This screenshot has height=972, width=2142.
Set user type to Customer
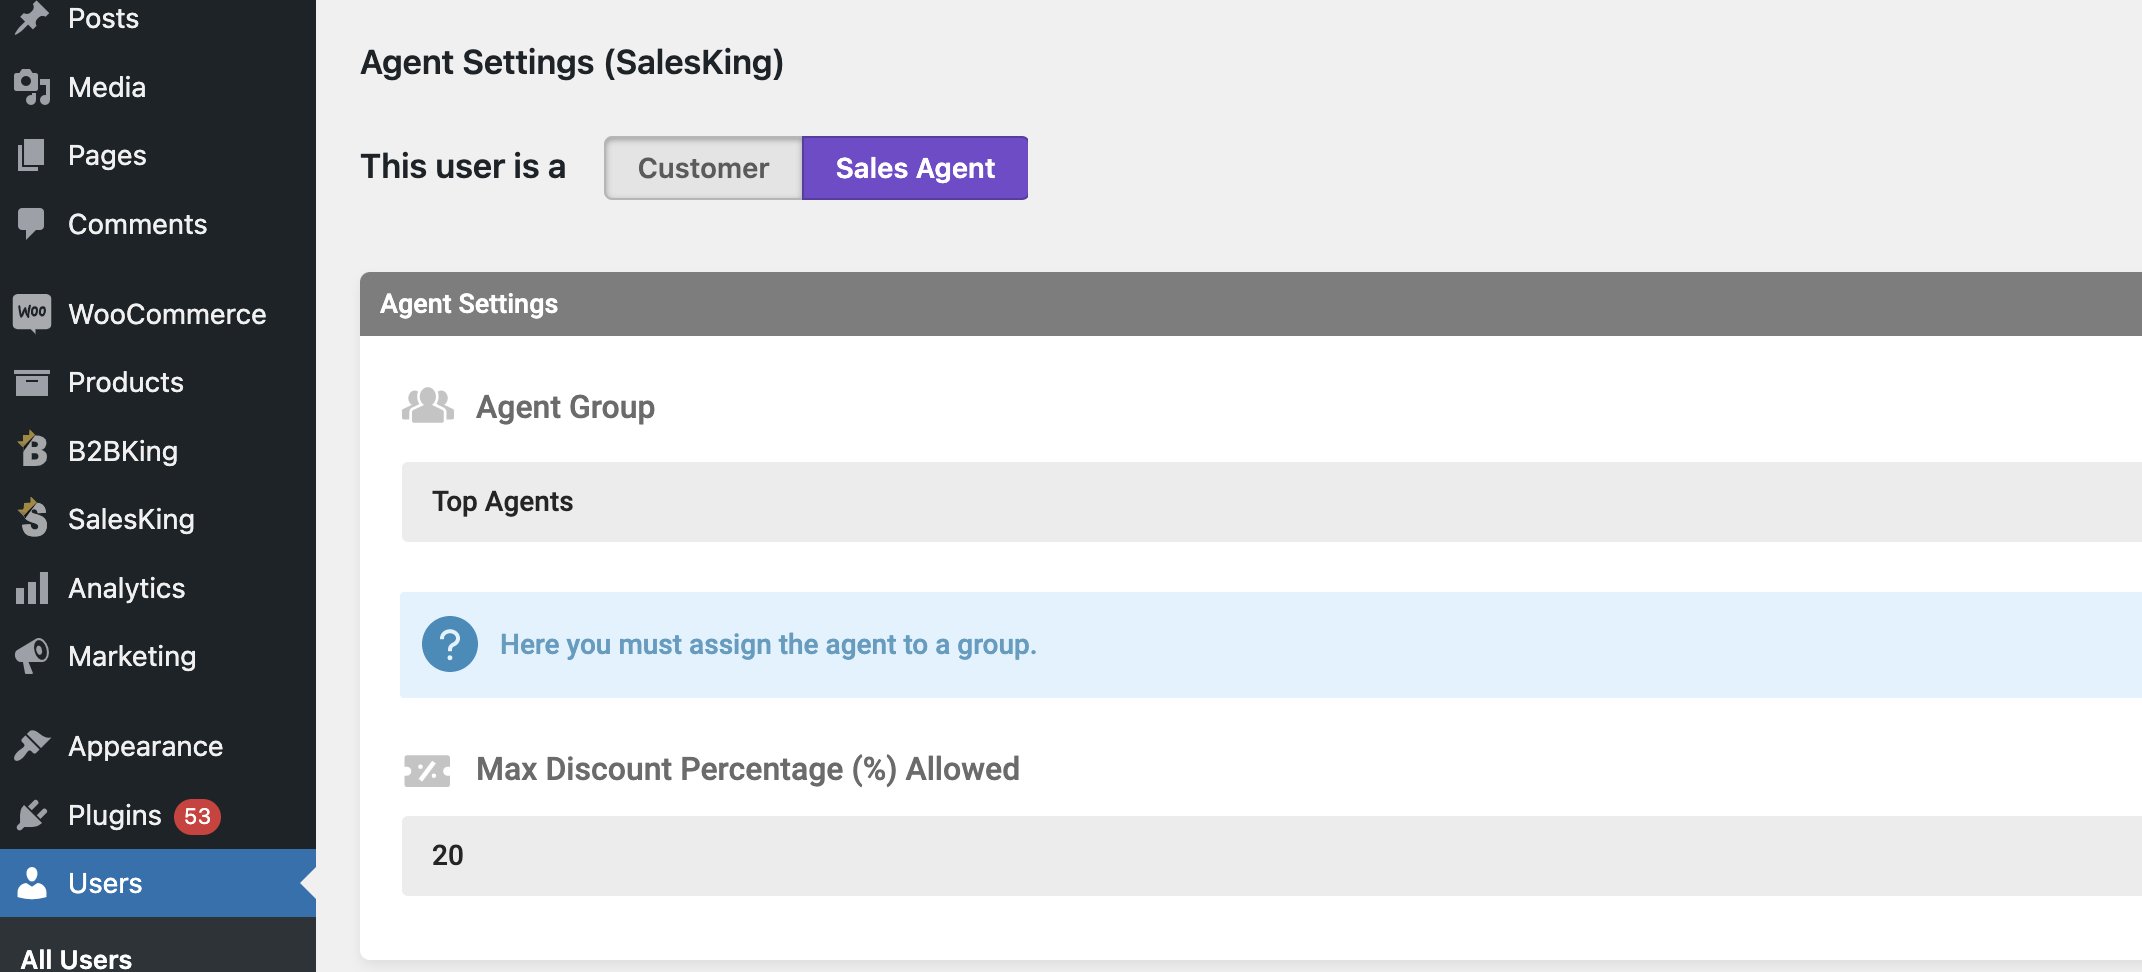coord(703,168)
